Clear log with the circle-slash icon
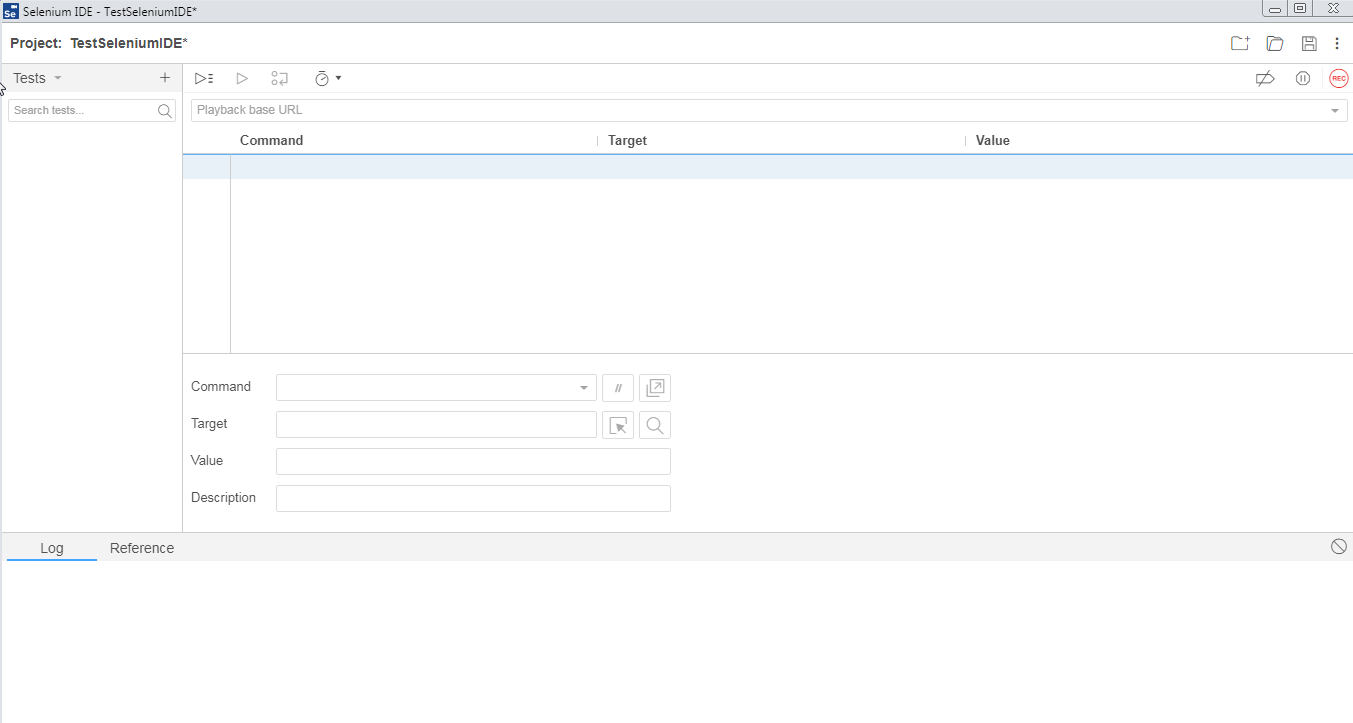Screen dimensions: 1353x723 (x=1338, y=546)
